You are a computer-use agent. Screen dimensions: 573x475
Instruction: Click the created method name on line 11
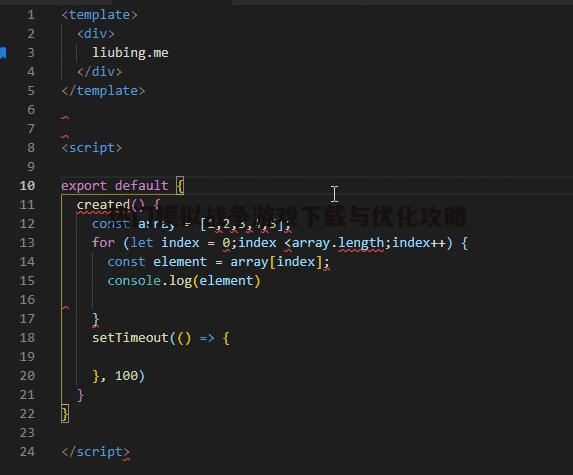click(x=103, y=205)
